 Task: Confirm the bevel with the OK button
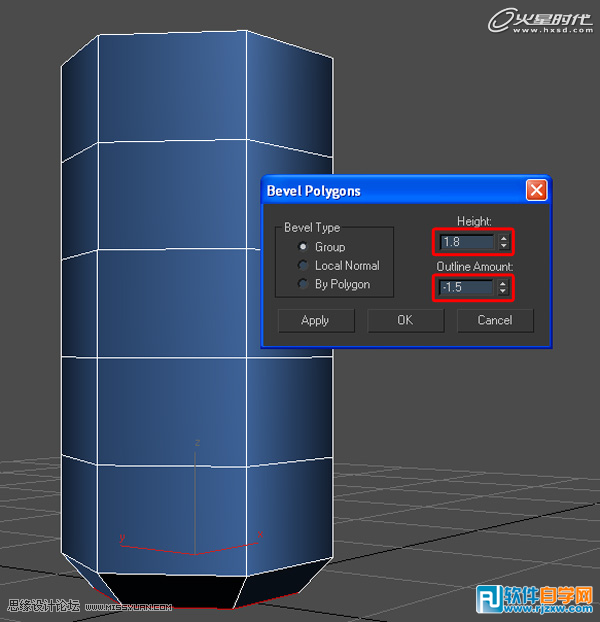click(404, 320)
